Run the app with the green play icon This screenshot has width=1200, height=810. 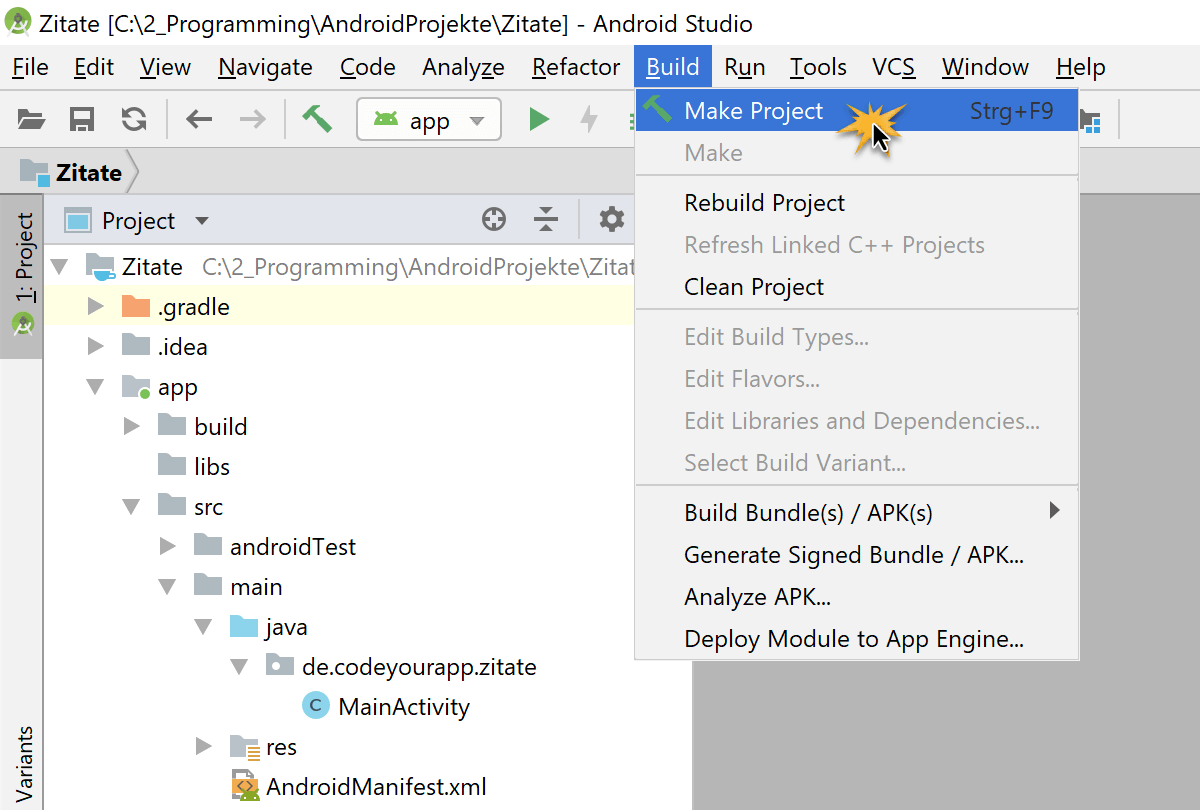[539, 120]
